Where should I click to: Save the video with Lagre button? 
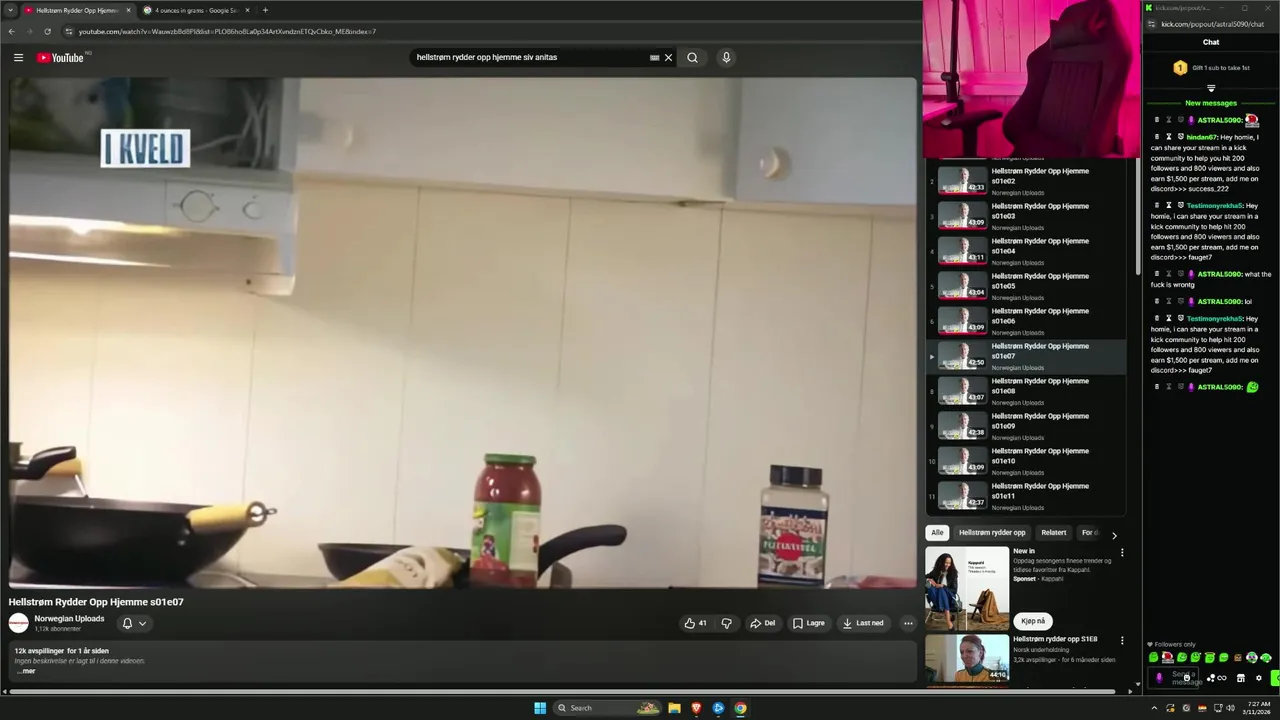click(809, 623)
